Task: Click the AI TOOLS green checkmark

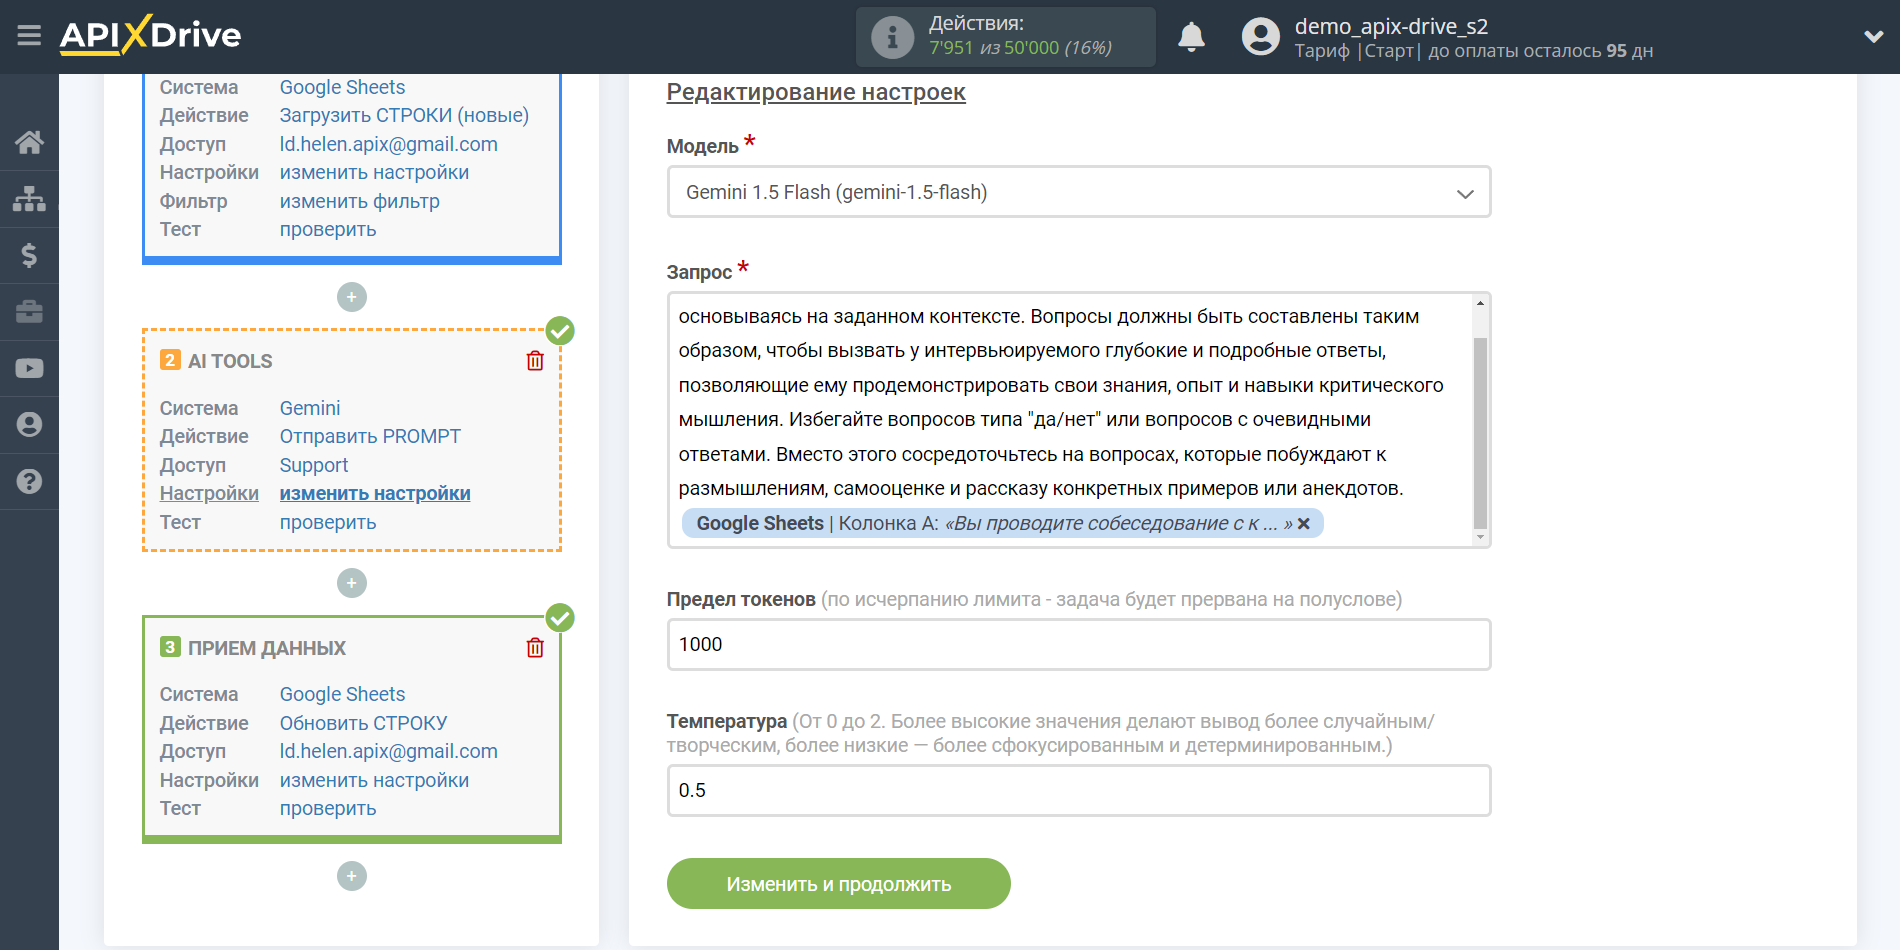Action: (560, 331)
